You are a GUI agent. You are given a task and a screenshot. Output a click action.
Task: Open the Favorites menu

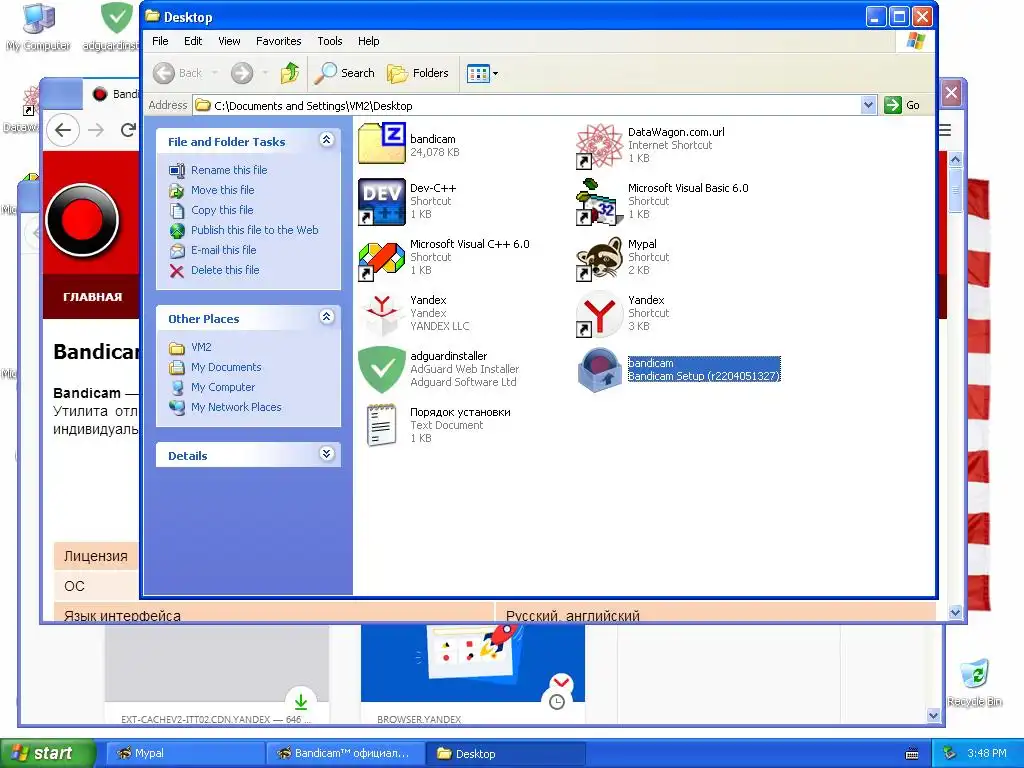(279, 41)
